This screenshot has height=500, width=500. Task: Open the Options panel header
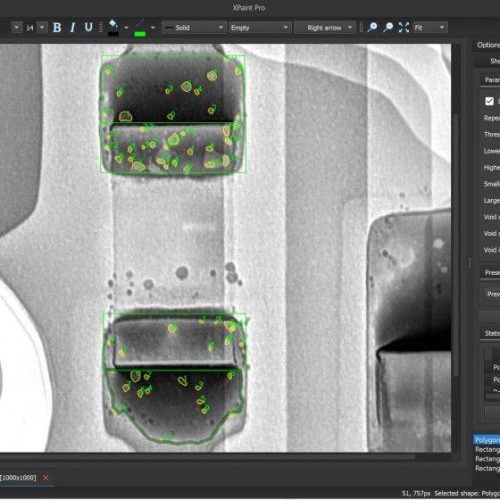click(x=488, y=45)
